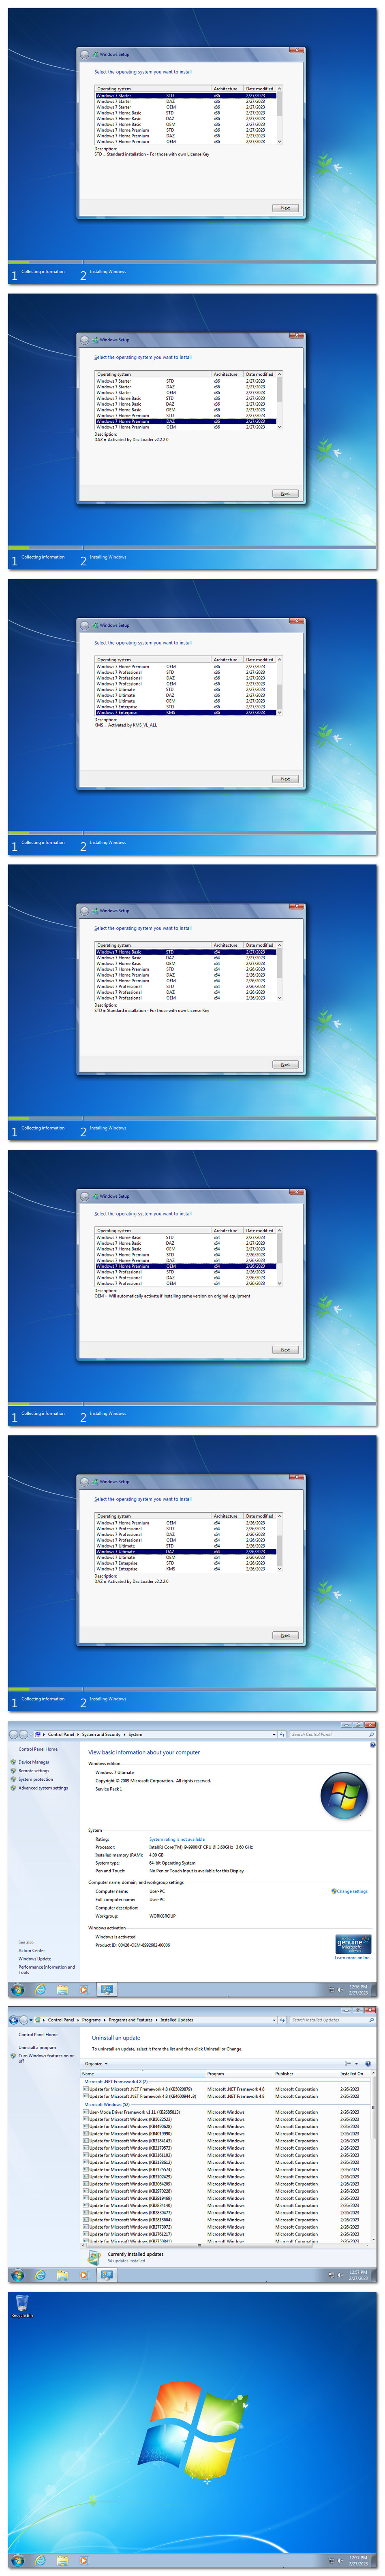Viewport: 385px width, 2576px height.
Task: Open Performance Information and Tools link
Action: pyautogui.click(x=46, y=1969)
